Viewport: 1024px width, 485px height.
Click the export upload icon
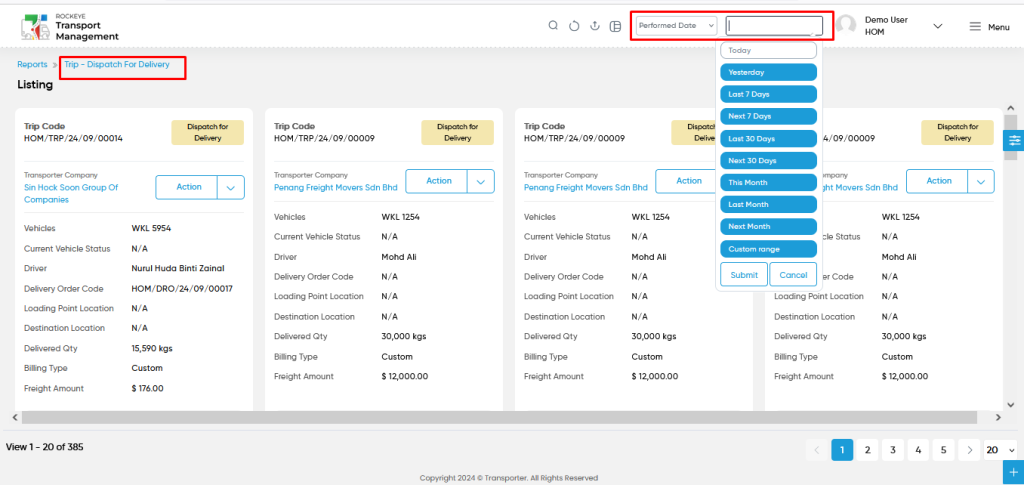coord(594,26)
